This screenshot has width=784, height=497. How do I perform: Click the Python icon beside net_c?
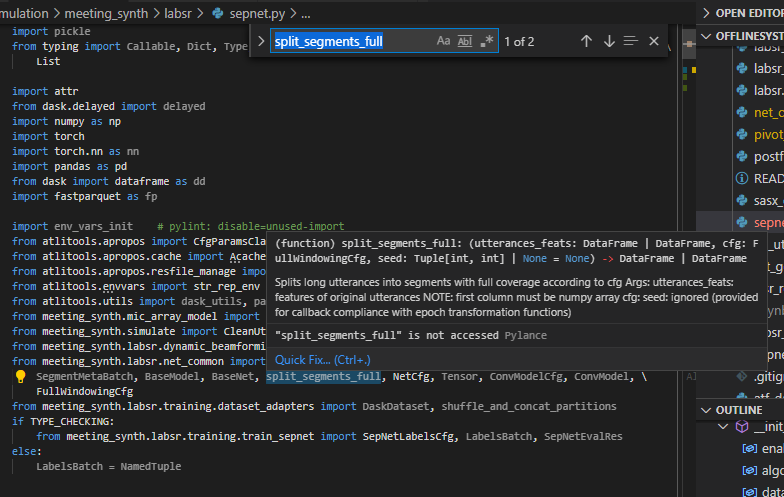tap(742, 112)
